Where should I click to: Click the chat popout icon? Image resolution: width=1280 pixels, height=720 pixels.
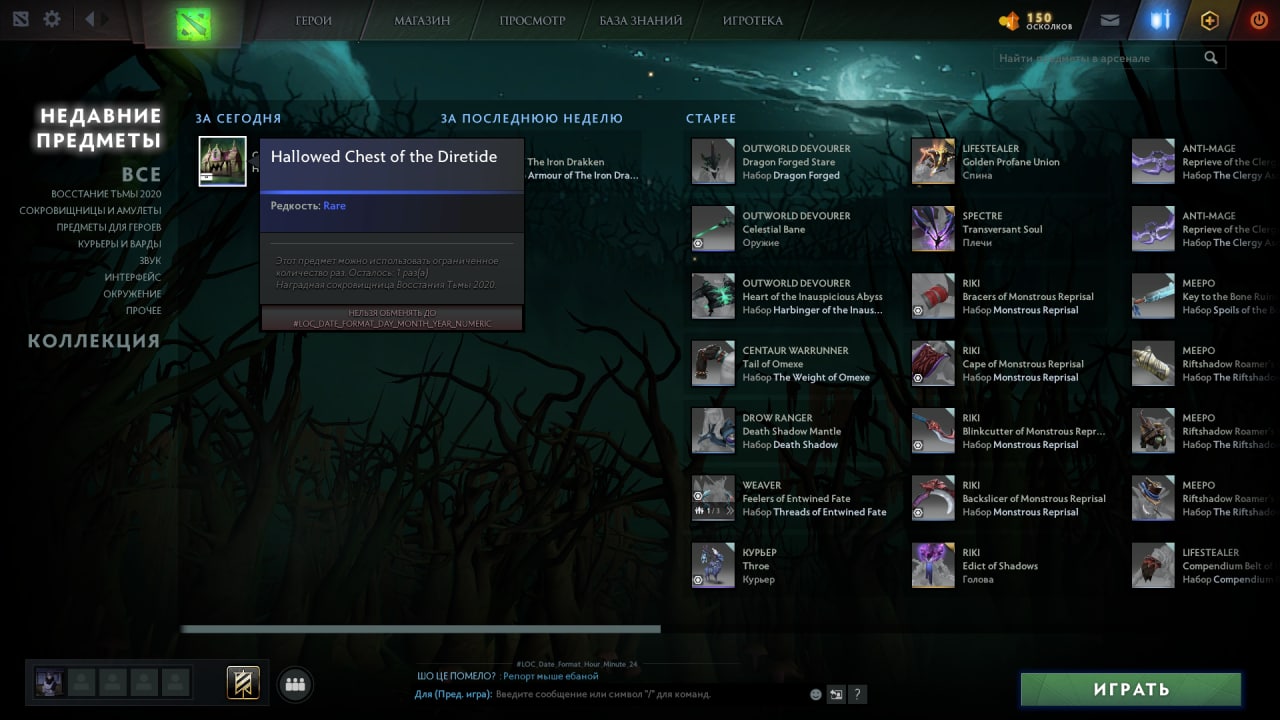point(836,694)
